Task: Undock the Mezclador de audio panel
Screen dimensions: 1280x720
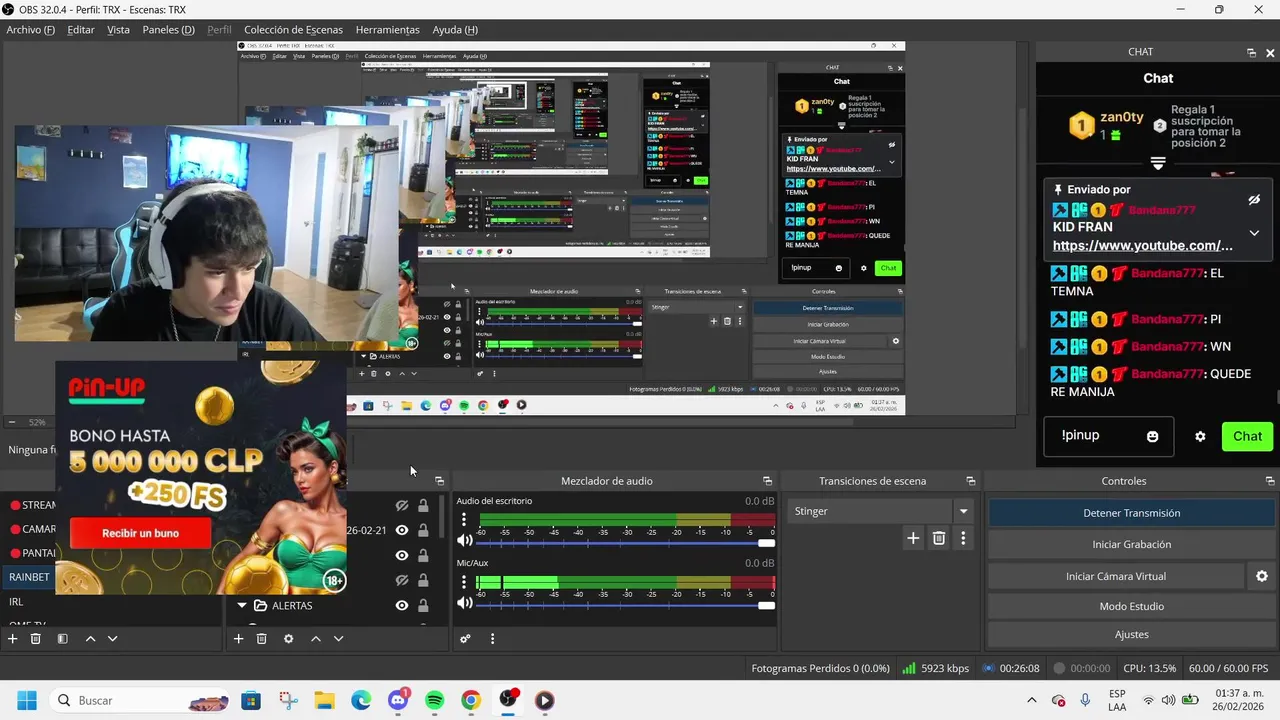Action: point(767,481)
